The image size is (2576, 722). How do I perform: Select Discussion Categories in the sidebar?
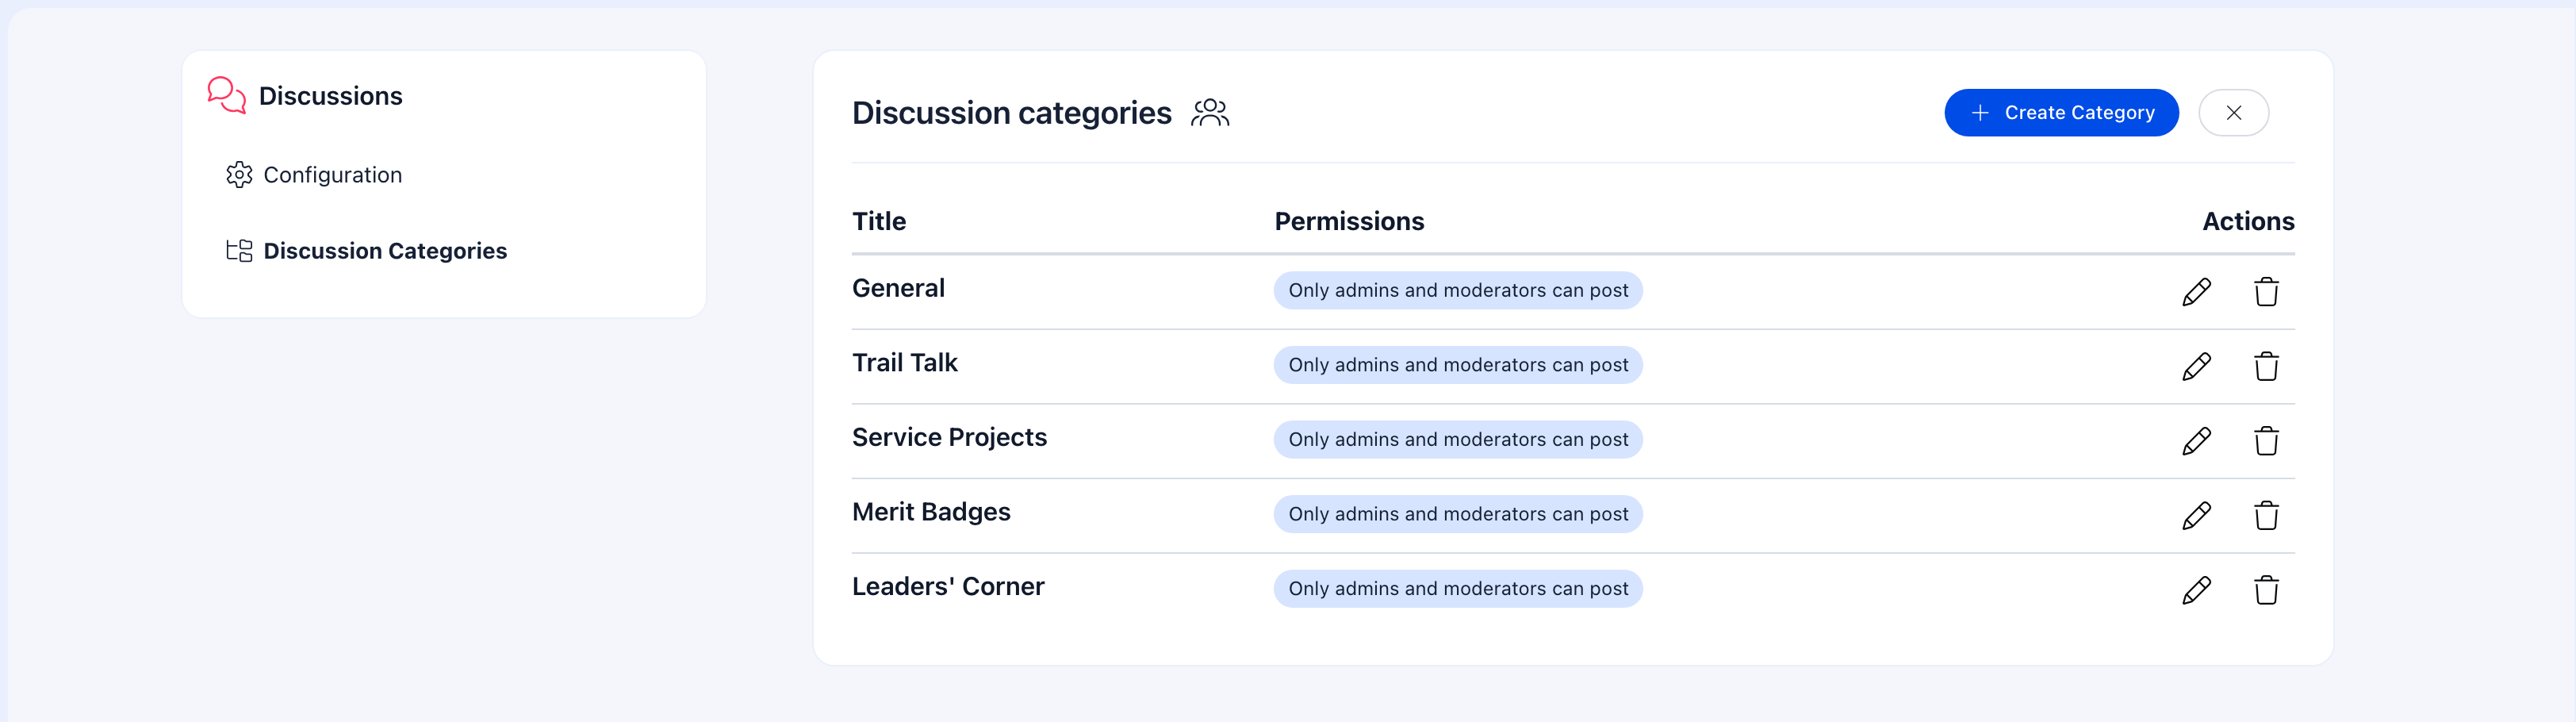[385, 251]
